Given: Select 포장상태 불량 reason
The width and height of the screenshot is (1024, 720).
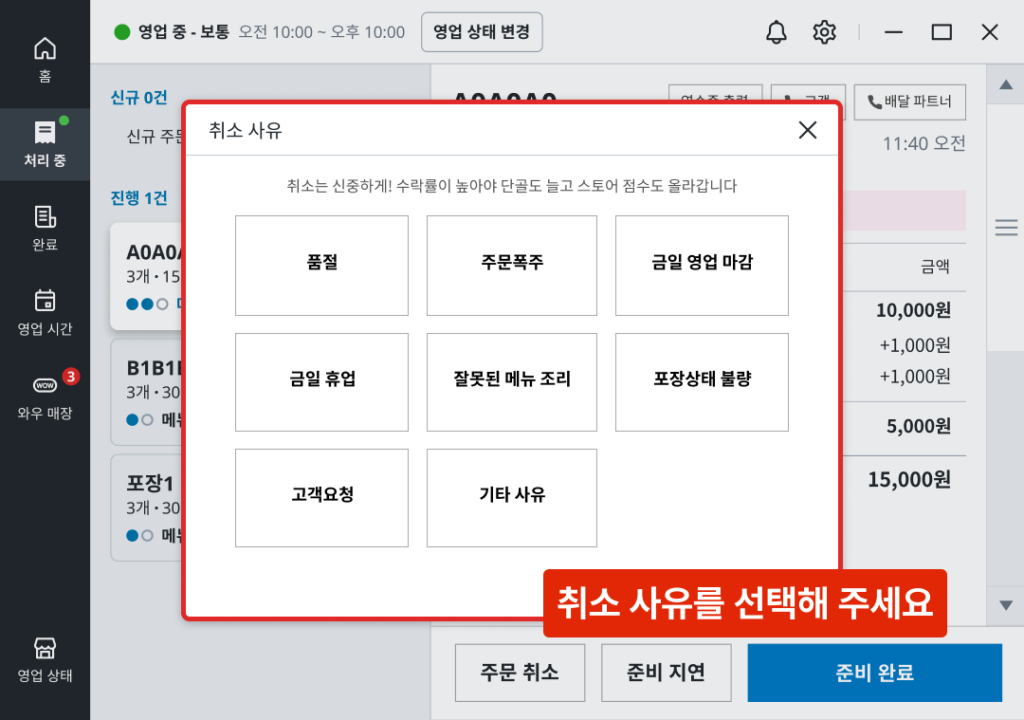Looking at the screenshot, I should click(702, 382).
